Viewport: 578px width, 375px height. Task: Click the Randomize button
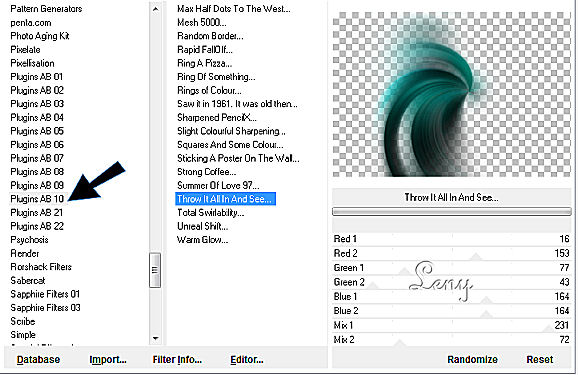click(x=472, y=360)
